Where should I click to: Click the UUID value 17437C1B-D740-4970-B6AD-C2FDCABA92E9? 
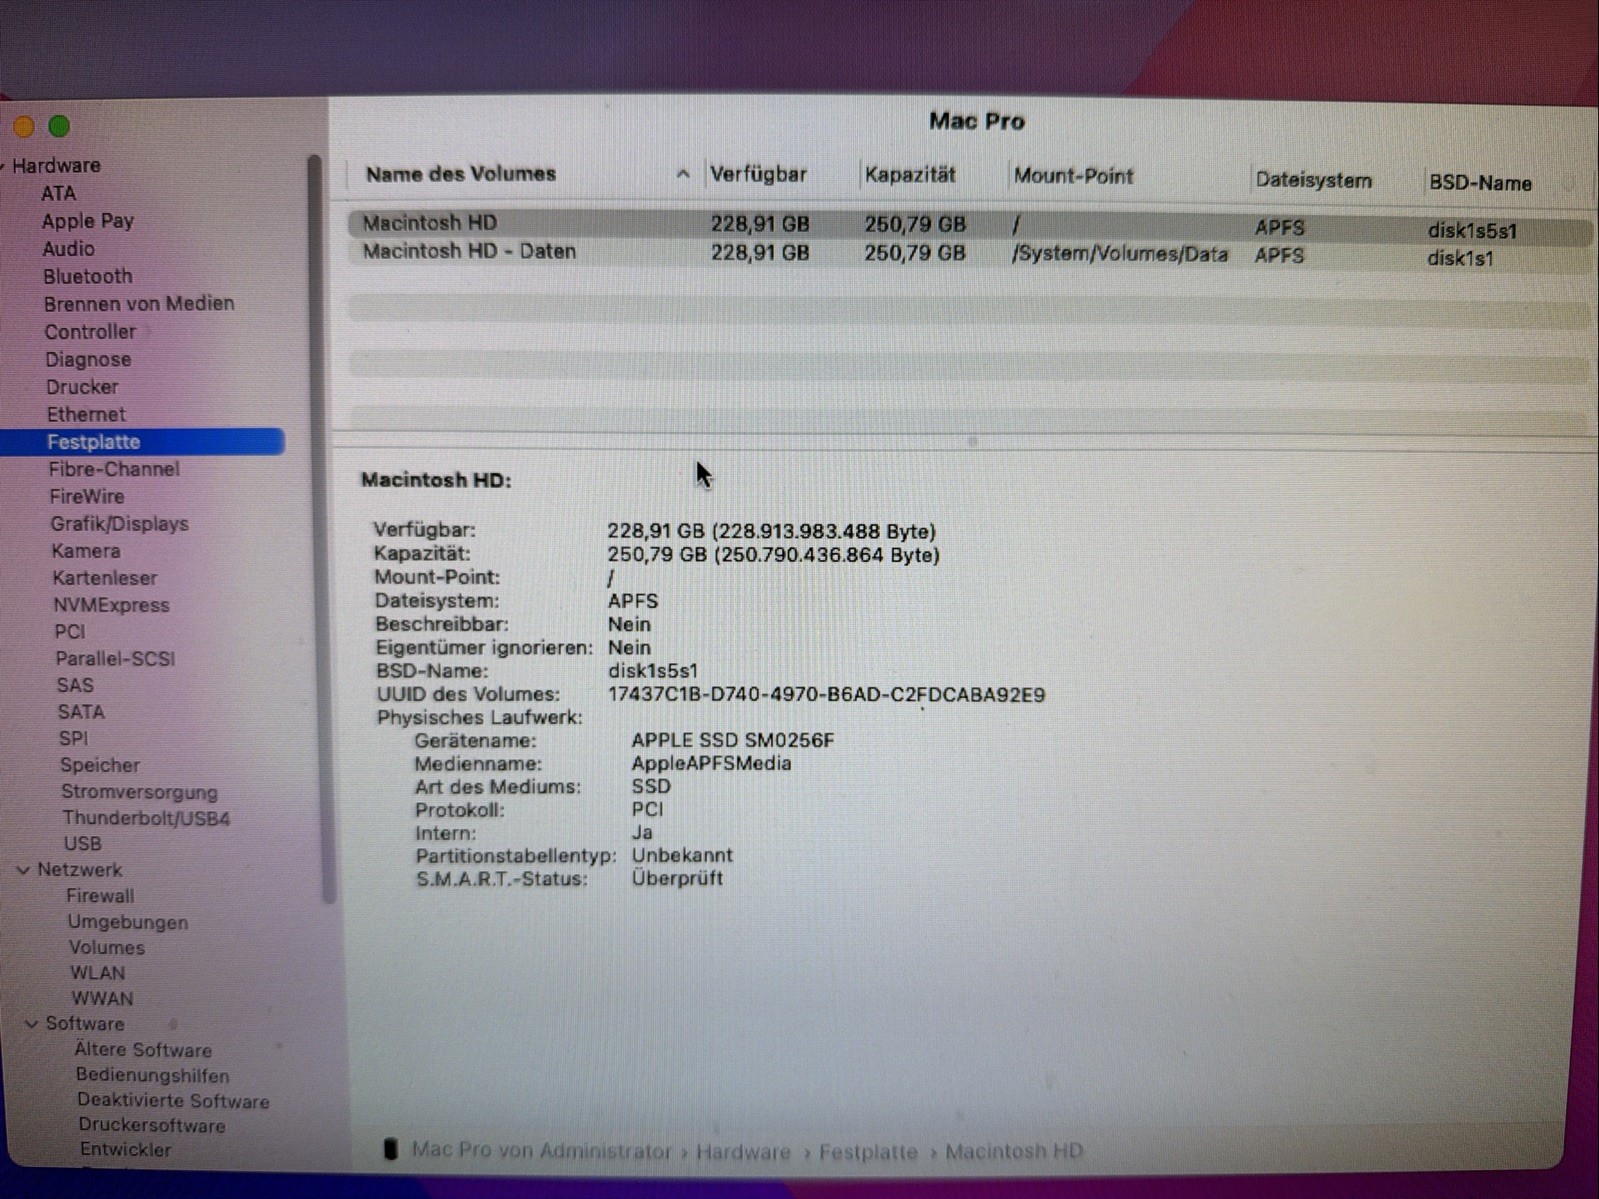click(826, 695)
